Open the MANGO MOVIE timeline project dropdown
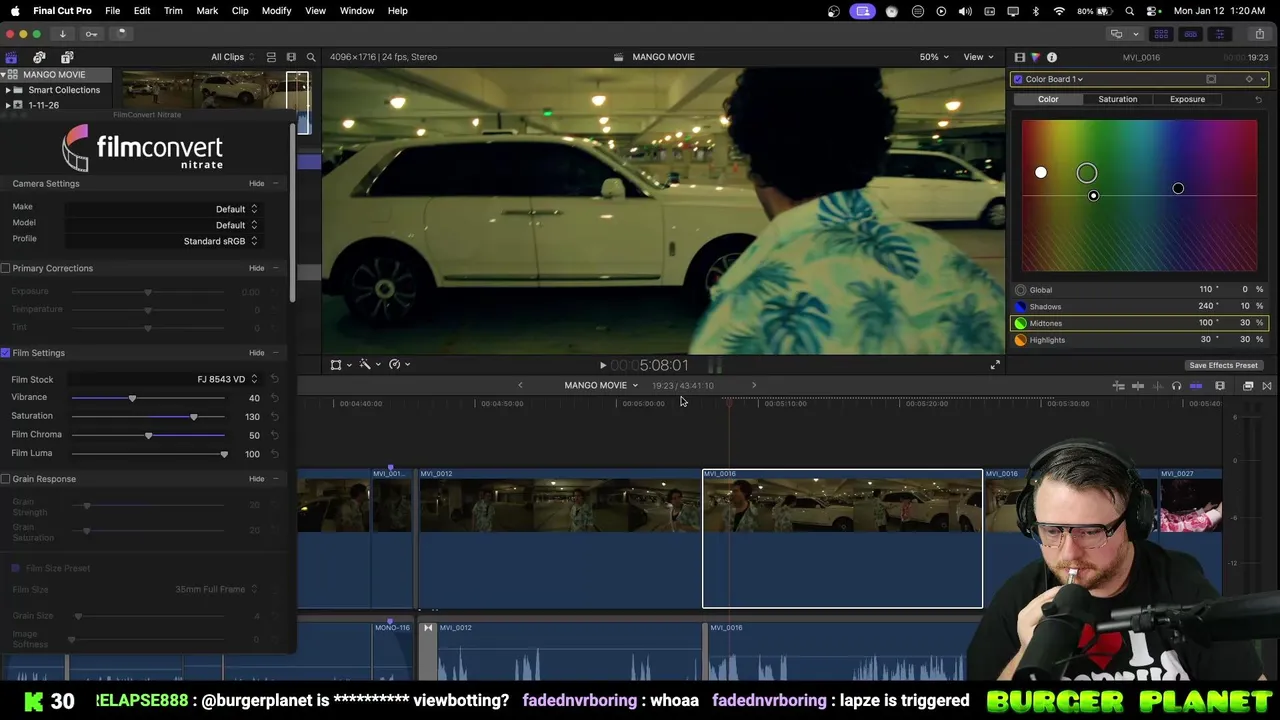Screen dimensions: 1280x720 point(600,385)
